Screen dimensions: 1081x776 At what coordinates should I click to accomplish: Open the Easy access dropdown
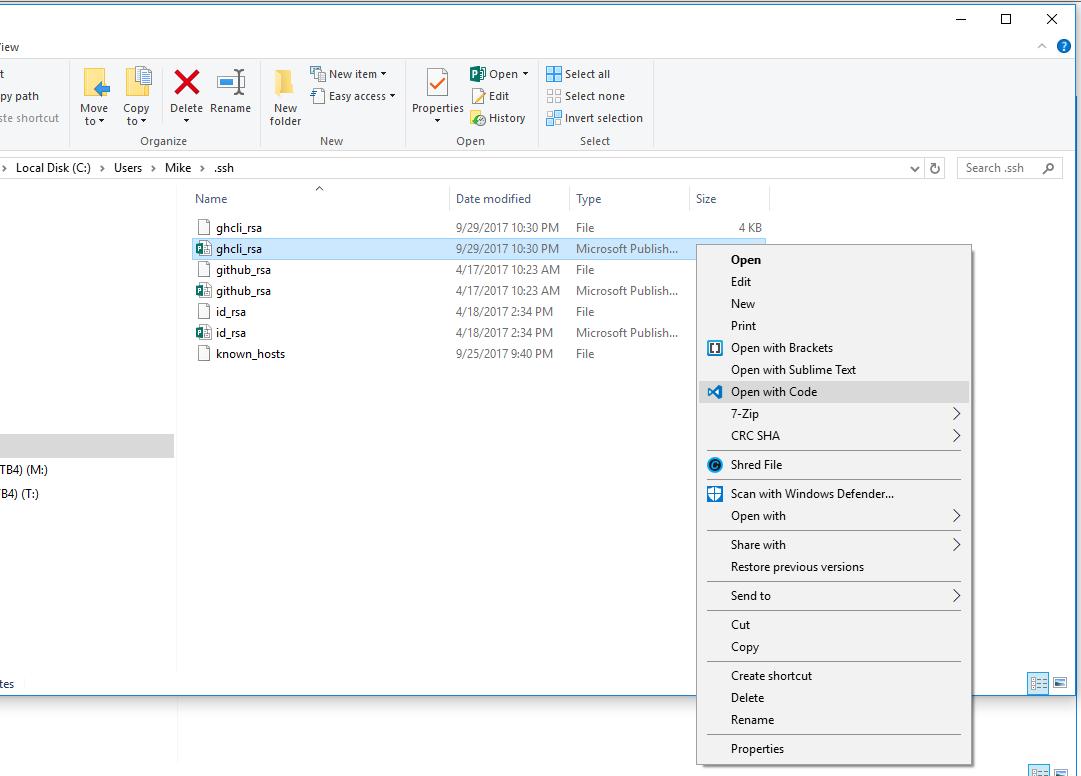pos(353,96)
